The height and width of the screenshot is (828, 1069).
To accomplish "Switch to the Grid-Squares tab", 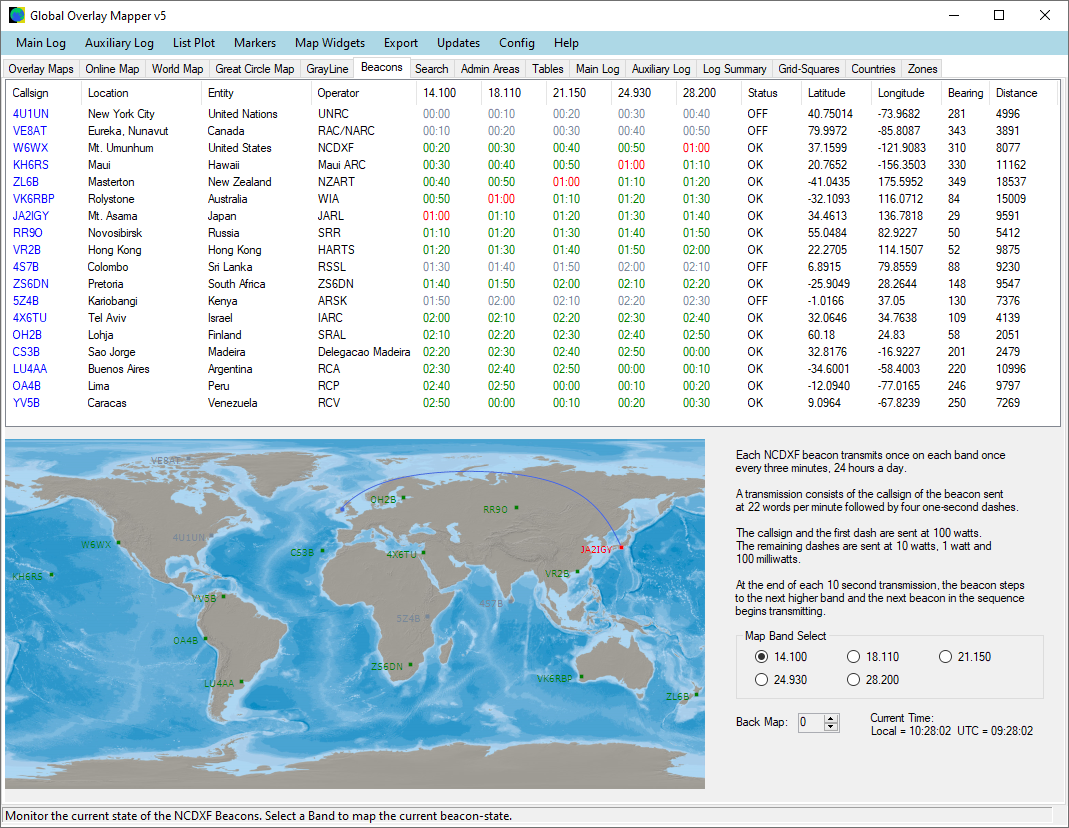I will (x=809, y=69).
